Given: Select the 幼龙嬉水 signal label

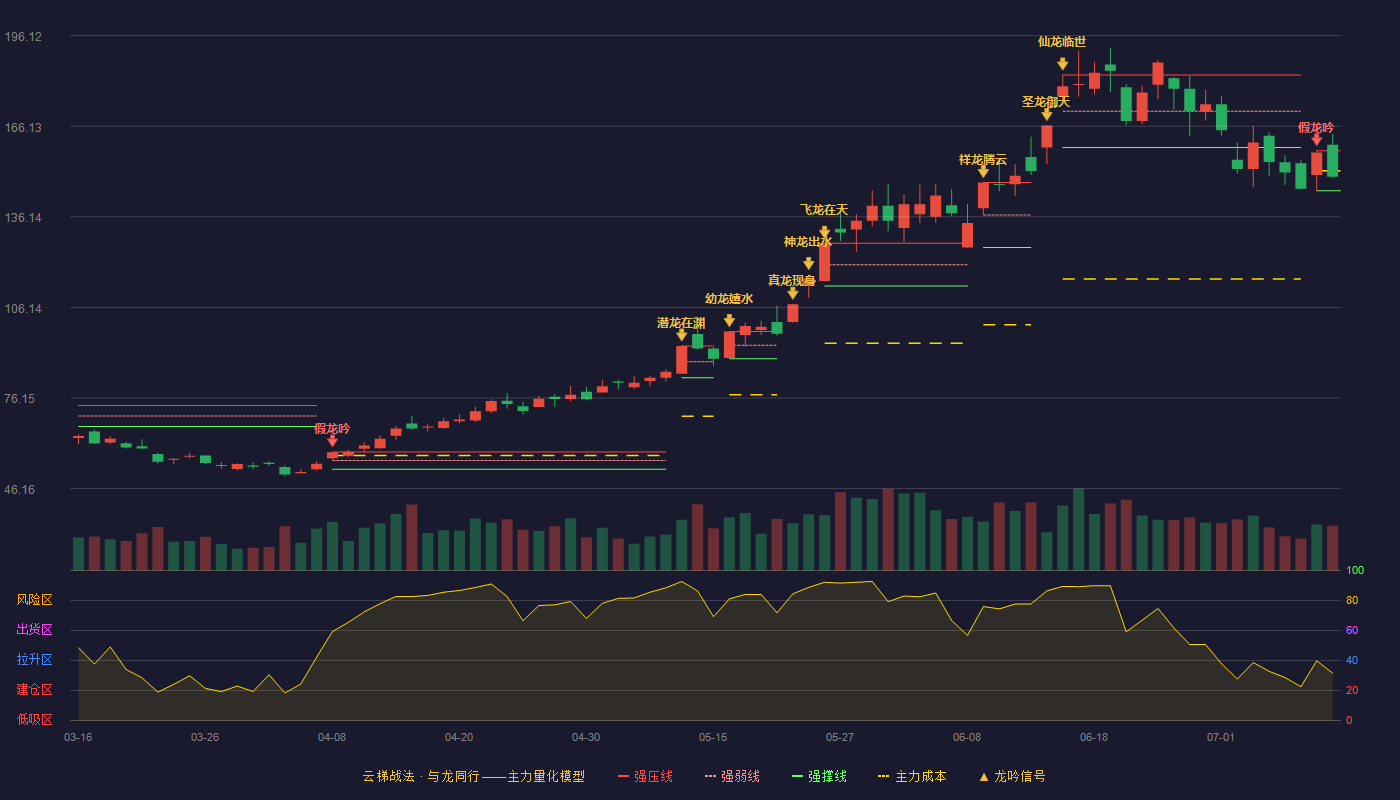Looking at the screenshot, I should pos(729,298).
